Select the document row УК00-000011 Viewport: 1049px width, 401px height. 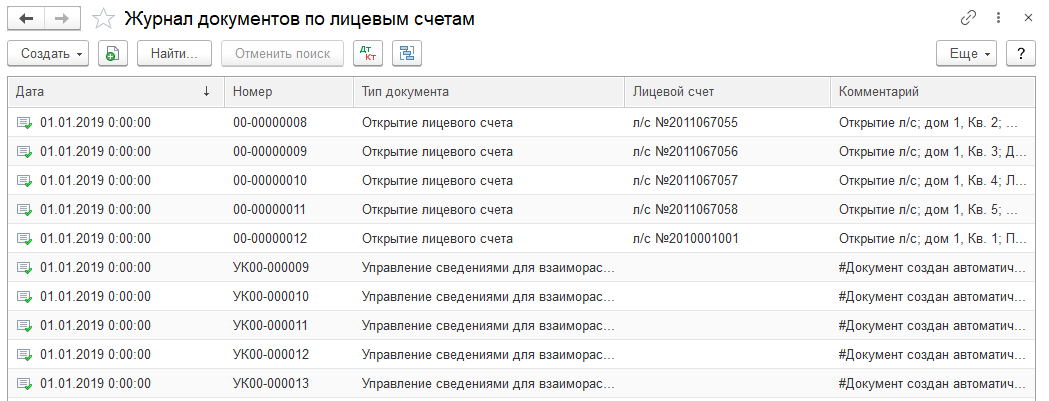click(271, 326)
